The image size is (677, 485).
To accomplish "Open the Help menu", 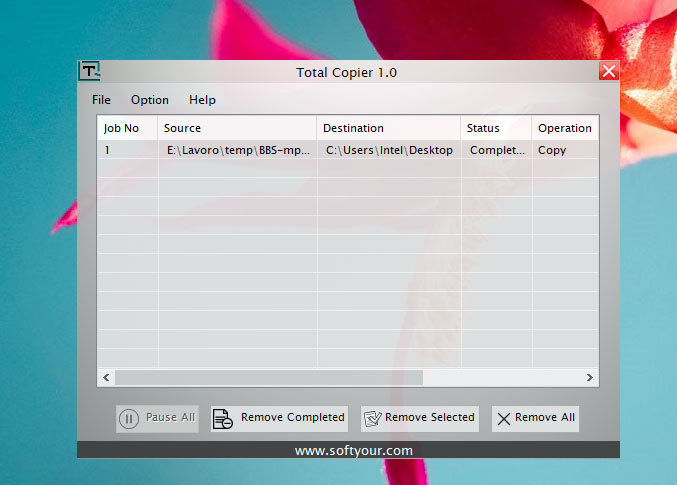I will tap(202, 100).
